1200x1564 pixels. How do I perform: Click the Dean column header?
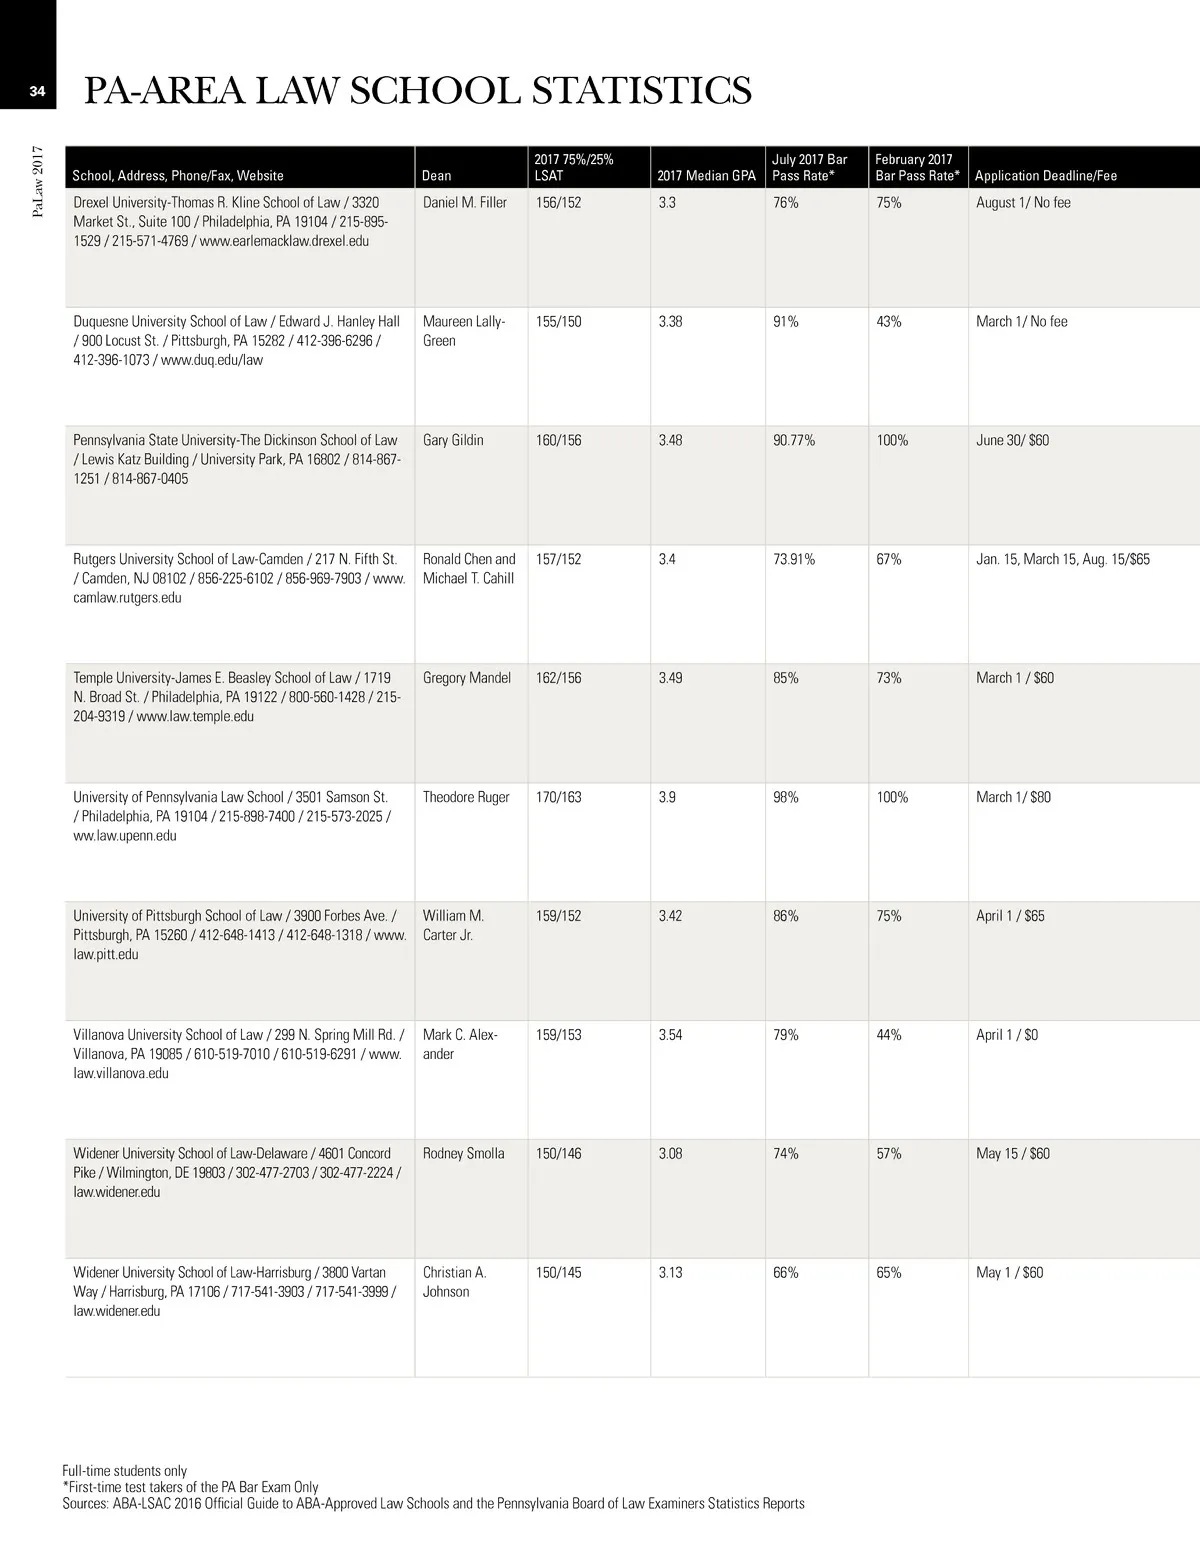pyautogui.click(x=437, y=176)
